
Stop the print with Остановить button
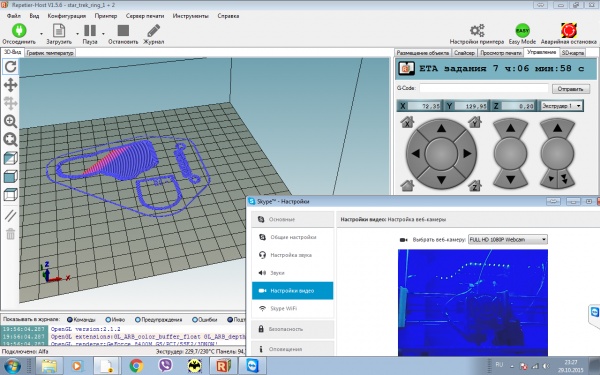tap(123, 31)
